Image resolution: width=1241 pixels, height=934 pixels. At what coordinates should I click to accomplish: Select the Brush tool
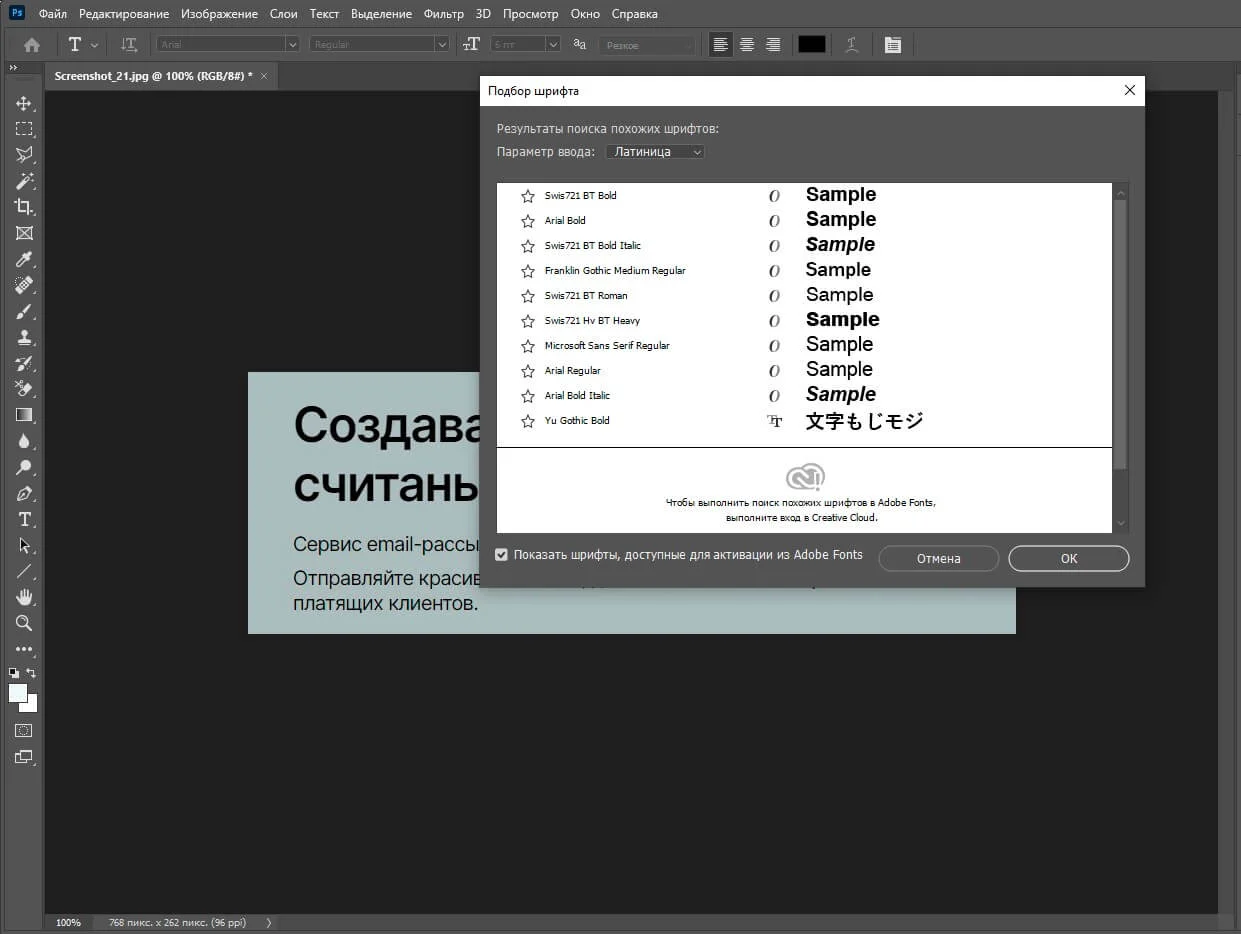tap(24, 312)
